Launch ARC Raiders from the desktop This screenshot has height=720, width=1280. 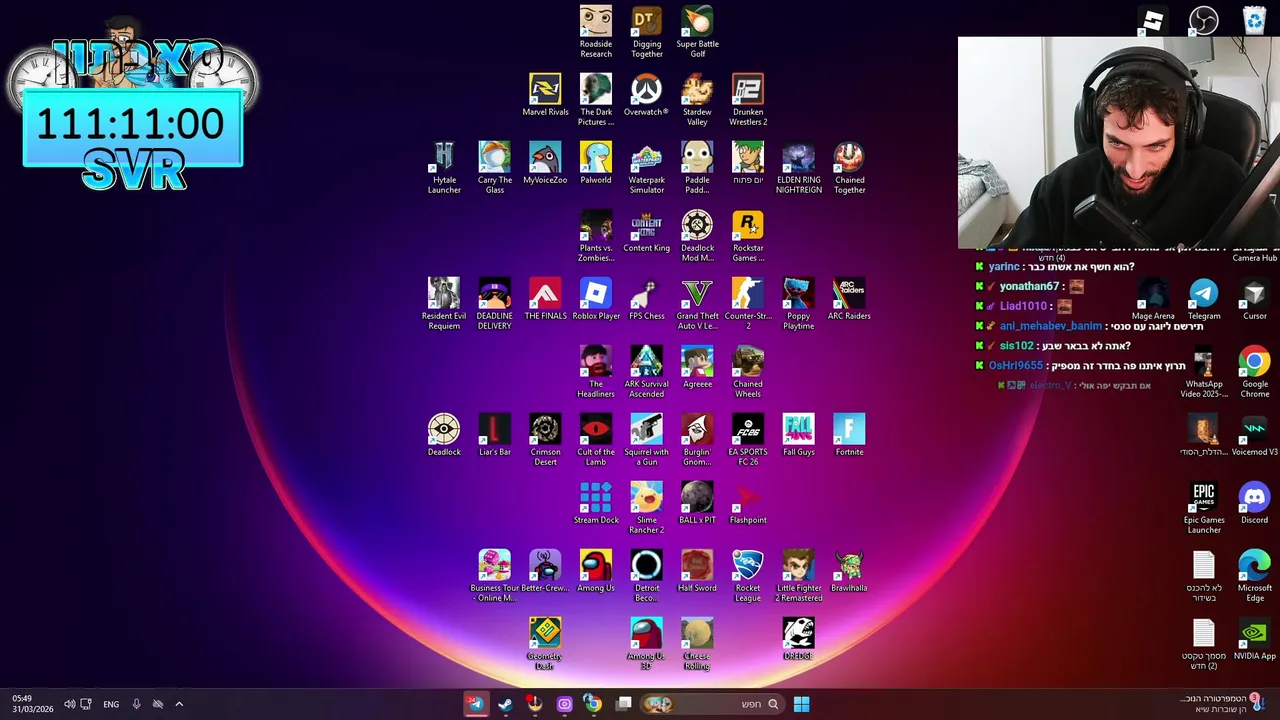849,300
